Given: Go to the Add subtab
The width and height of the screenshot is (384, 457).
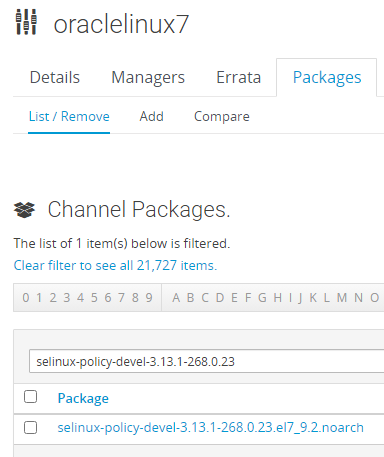Looking at the screenshot, I should point(152,116).
